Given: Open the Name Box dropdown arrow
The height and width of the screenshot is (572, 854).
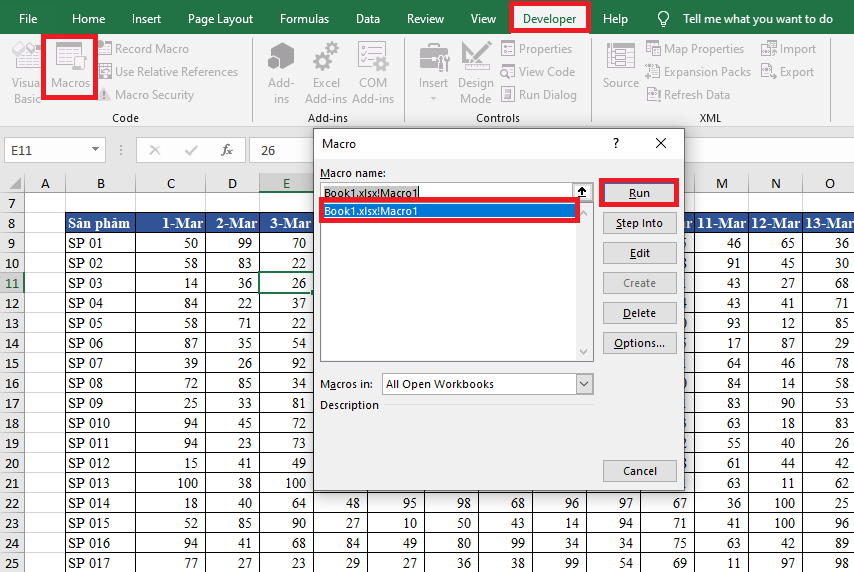Looking at the screenshot, I should (96, 150).
